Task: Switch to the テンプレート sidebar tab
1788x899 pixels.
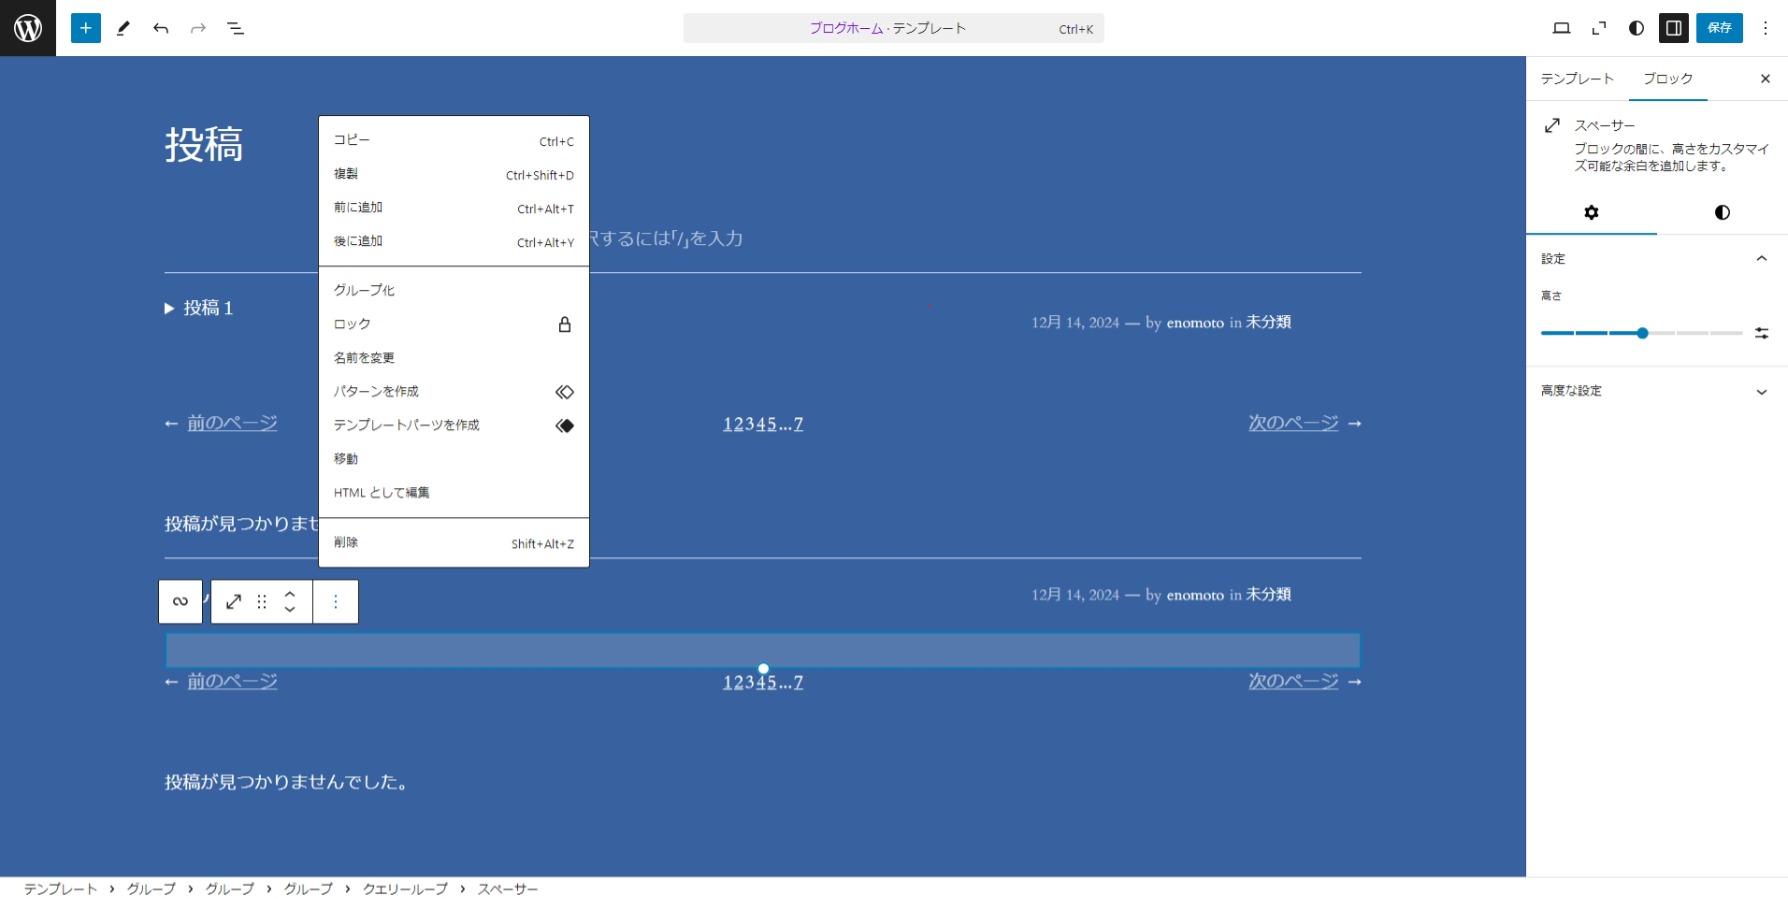Action: [1577, 79]
